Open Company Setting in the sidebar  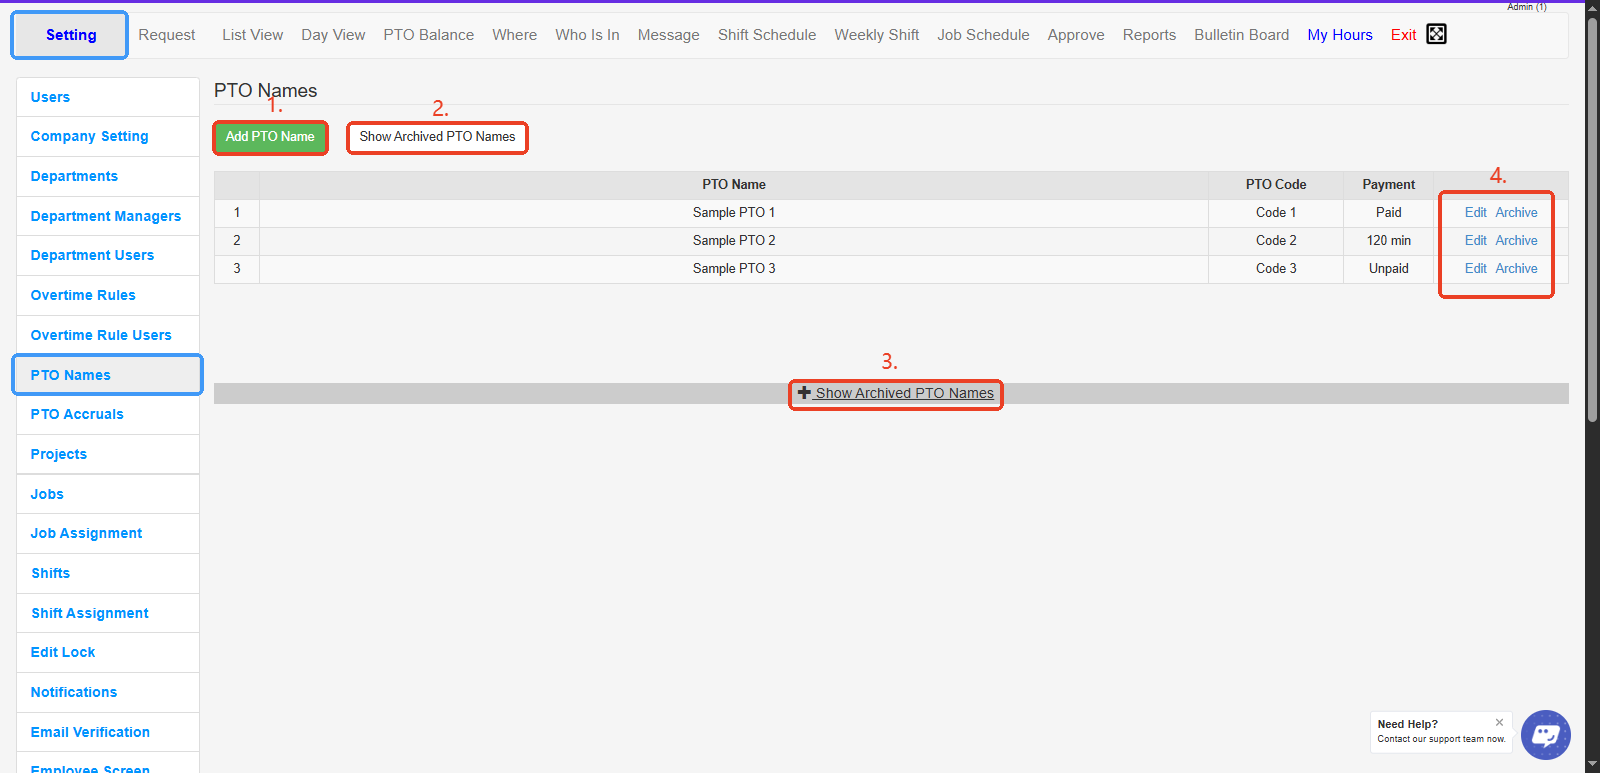click(89, 136)
